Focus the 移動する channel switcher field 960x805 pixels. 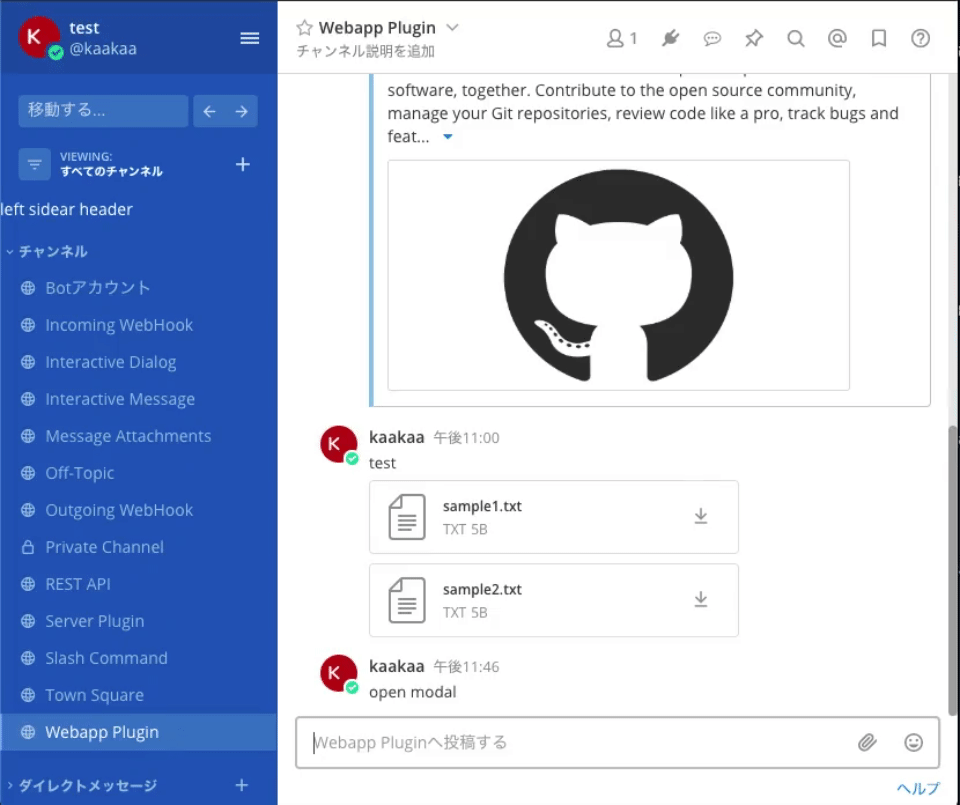[103, 111]
